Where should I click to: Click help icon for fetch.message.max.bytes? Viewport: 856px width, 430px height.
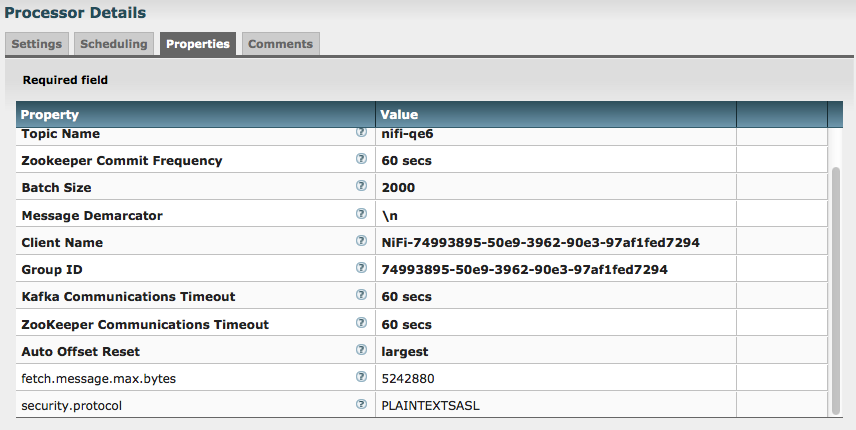coord(361,377)
